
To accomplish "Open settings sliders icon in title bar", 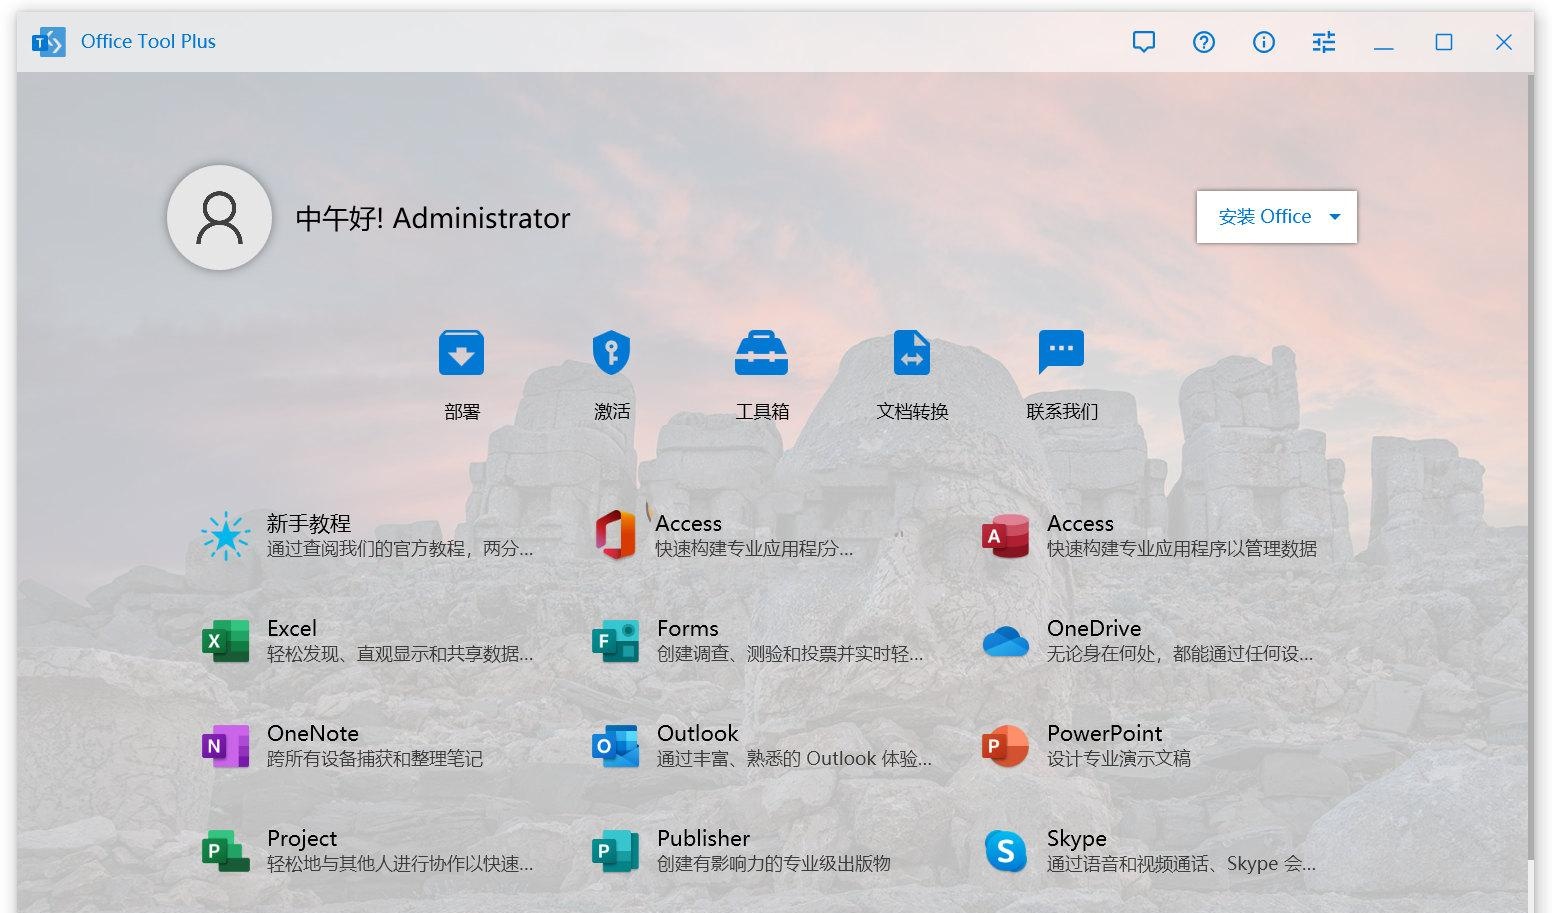I will (x=1324, y=42).
